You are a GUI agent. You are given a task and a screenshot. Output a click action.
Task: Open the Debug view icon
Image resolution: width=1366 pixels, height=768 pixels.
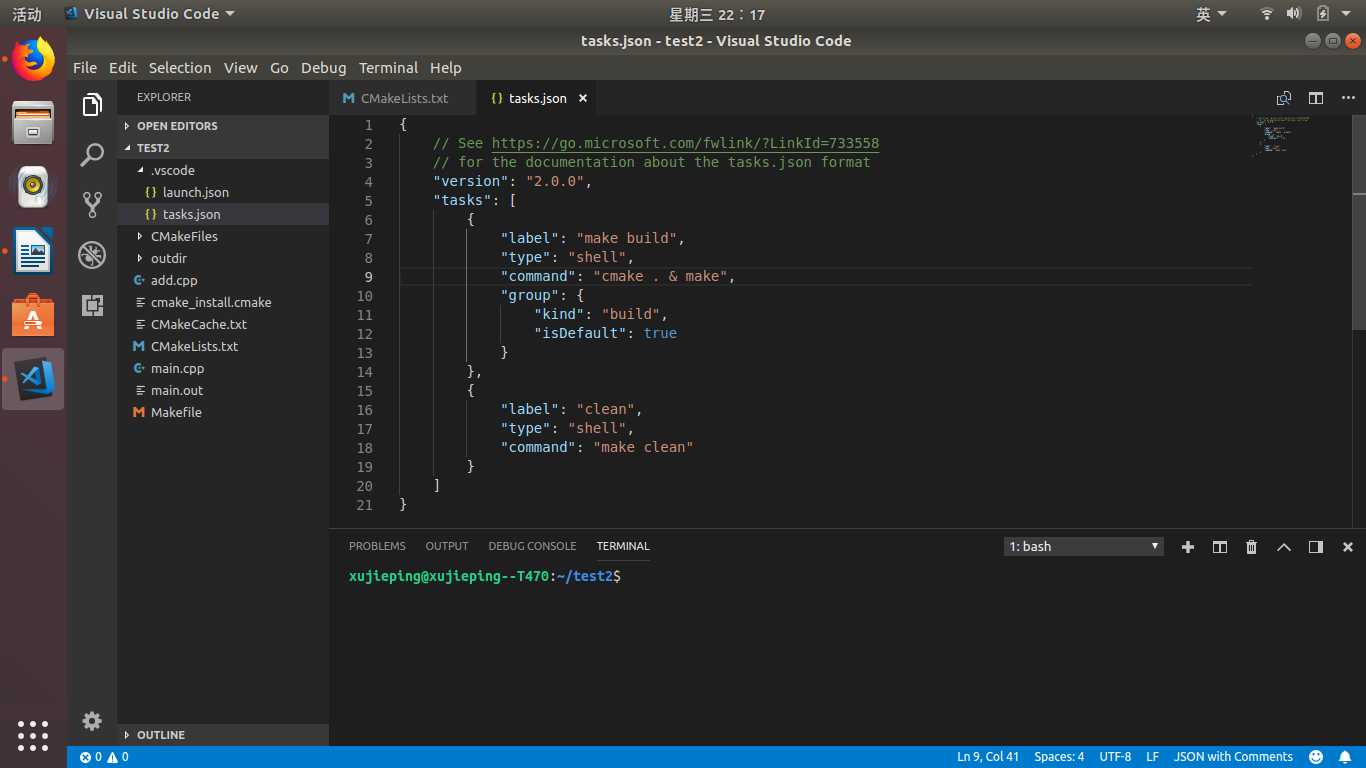tap(92, 255)
